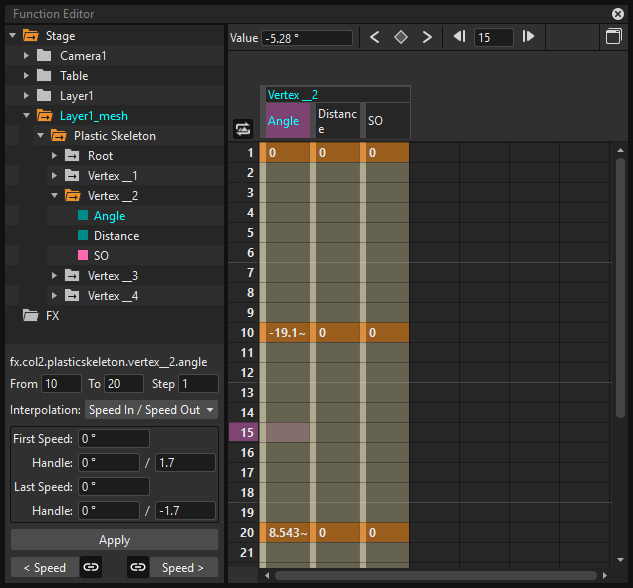
Task: Step to previous frame button
Action: 459,37
